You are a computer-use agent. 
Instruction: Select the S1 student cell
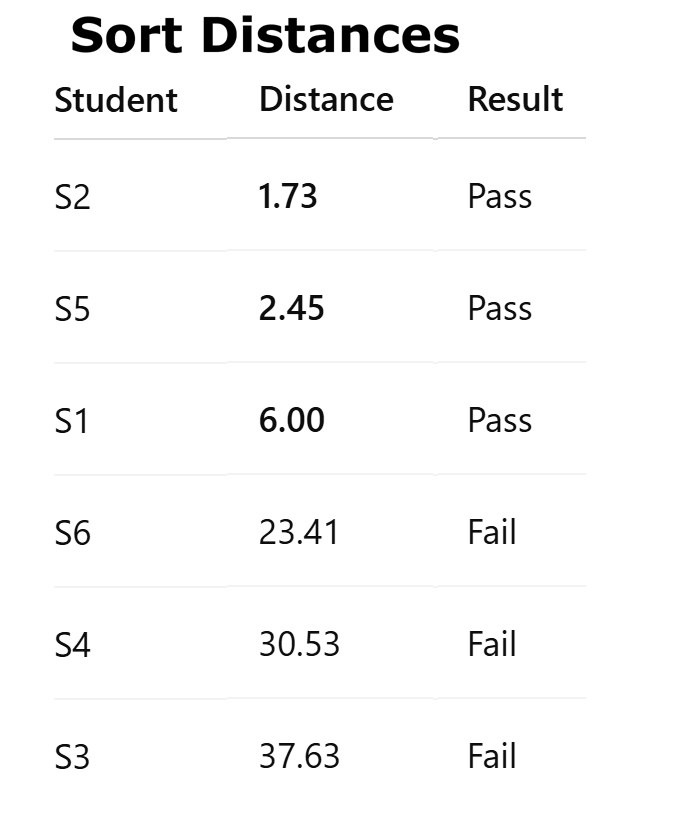click(x=72, y=421)
